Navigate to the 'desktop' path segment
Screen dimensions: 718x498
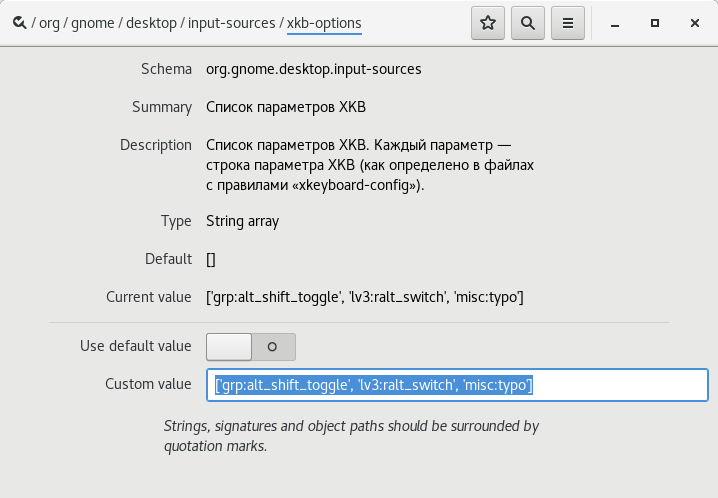[151, 23]
